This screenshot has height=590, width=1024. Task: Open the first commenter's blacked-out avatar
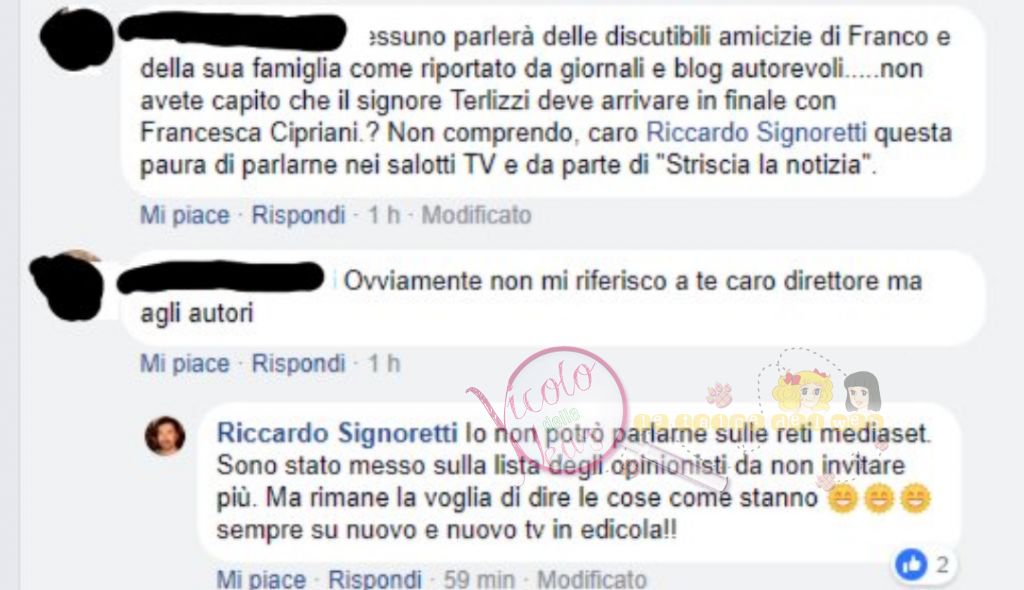point(76,39)
